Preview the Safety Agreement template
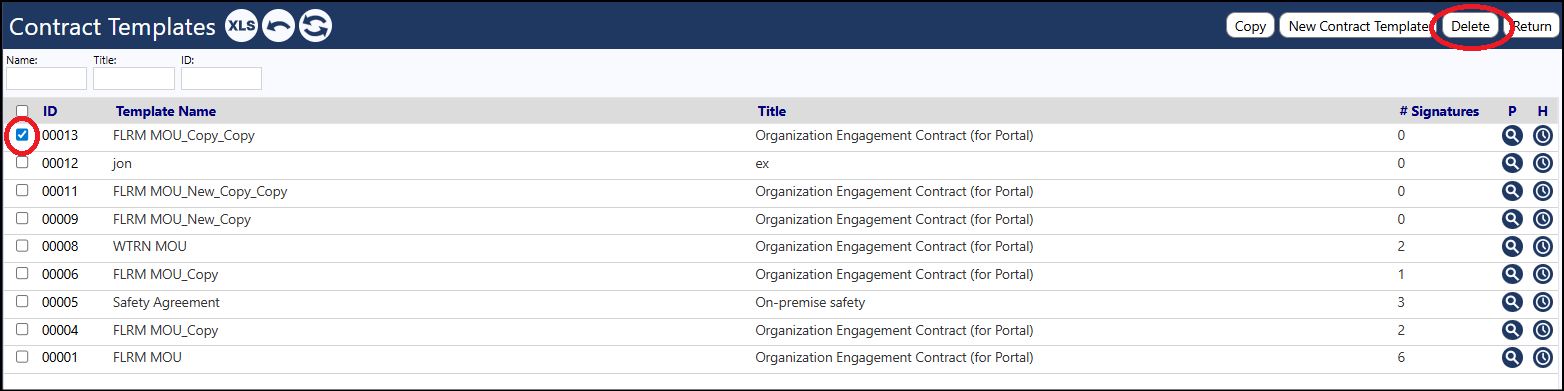This screenshot has height=391, width=1564. (1512, 302)
